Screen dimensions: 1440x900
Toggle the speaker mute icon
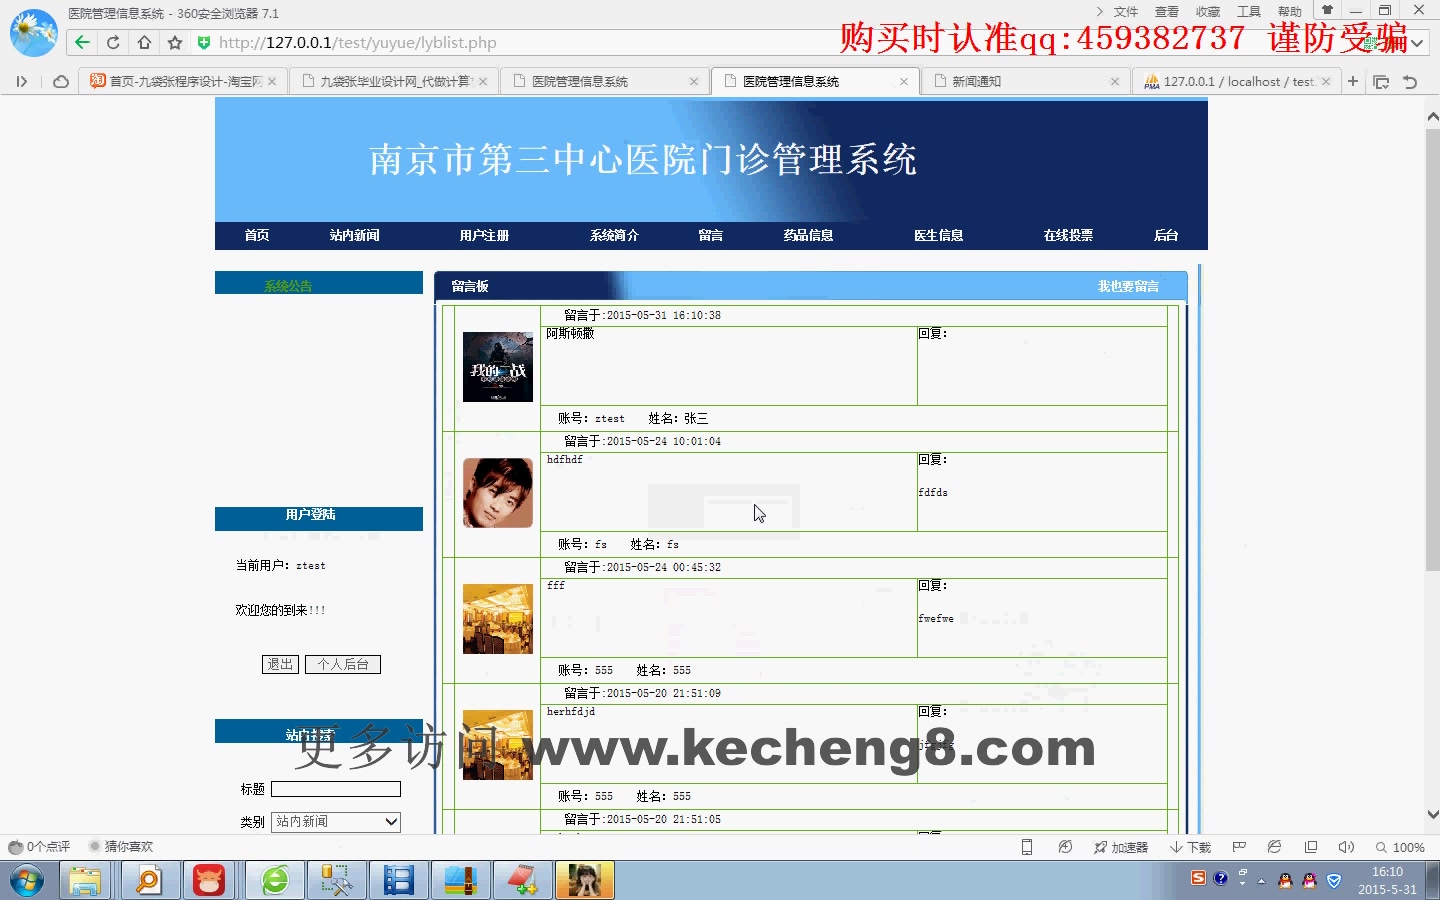click(x=1345, y=847)
